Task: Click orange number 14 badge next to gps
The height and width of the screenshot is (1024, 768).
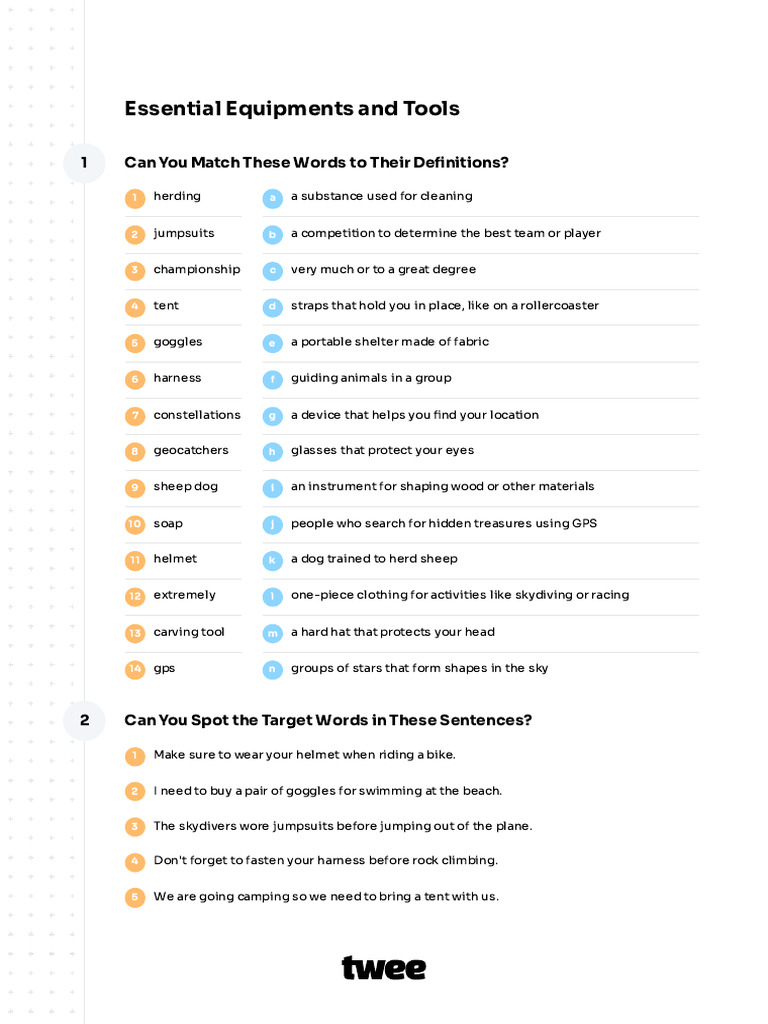Action: 135,670
